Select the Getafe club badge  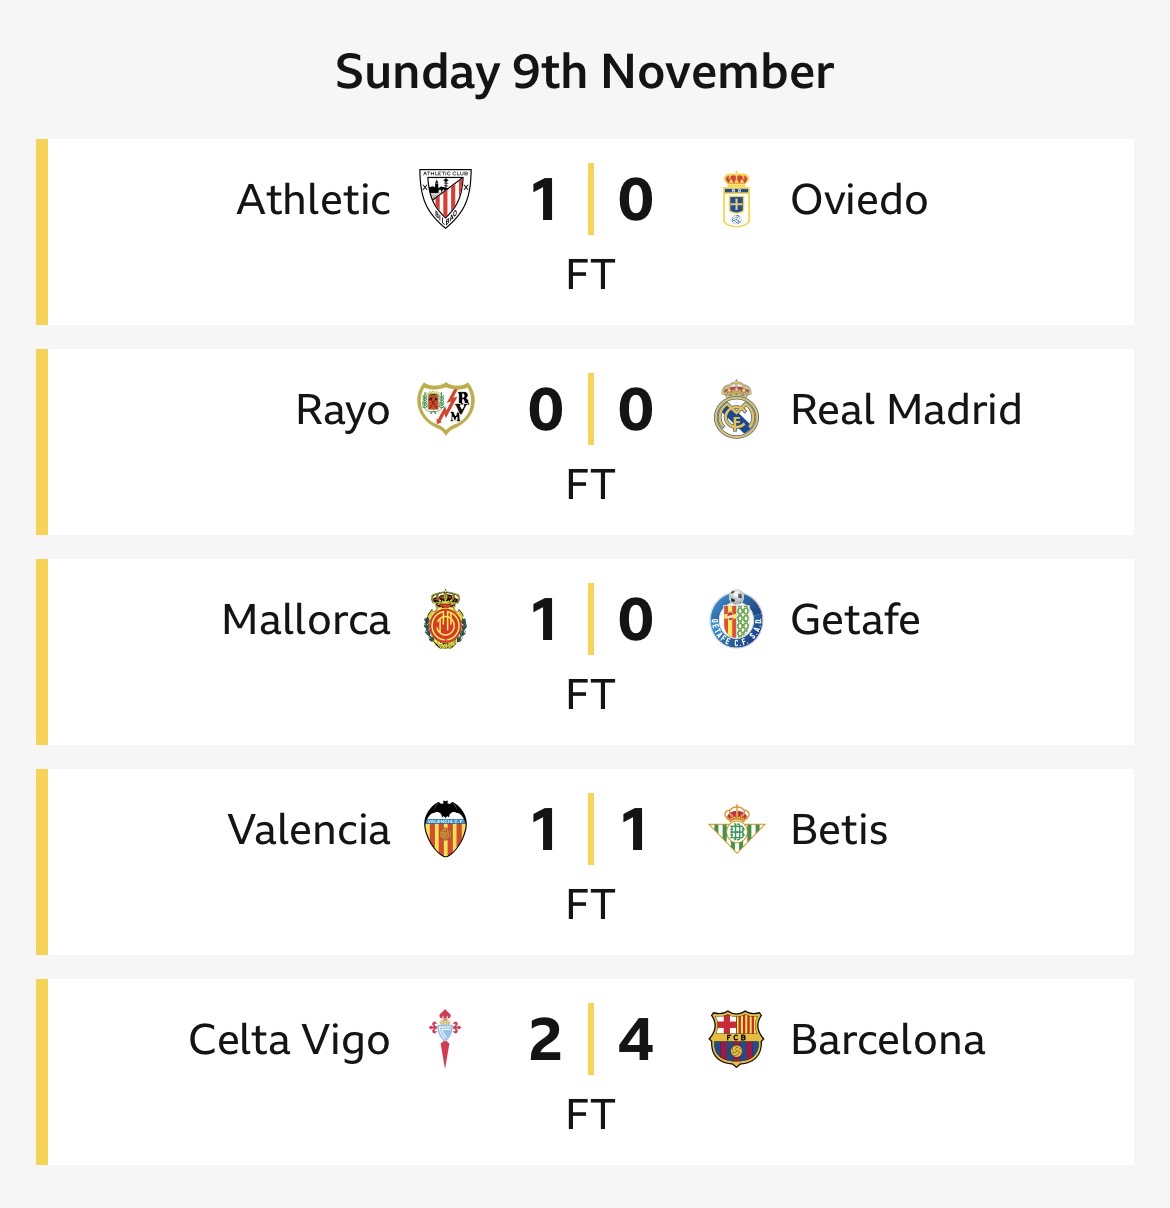point(736,619)
